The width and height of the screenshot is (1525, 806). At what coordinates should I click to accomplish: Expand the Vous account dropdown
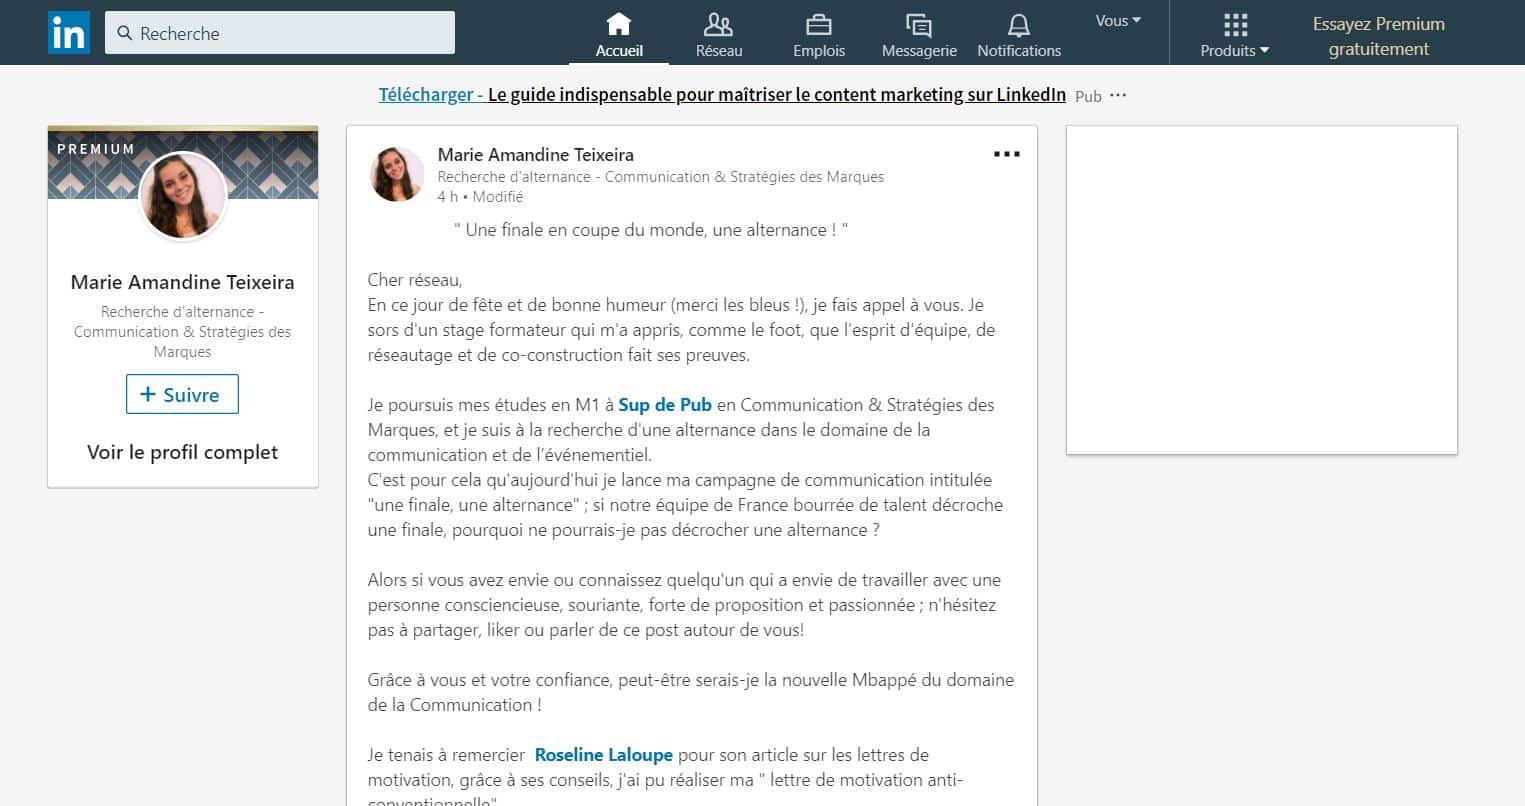tap(1118, 21)
